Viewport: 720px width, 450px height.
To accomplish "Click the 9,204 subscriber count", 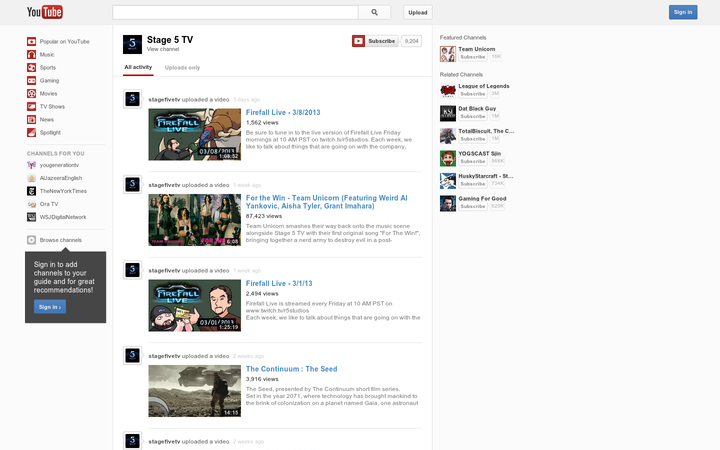I will (411, 41).
